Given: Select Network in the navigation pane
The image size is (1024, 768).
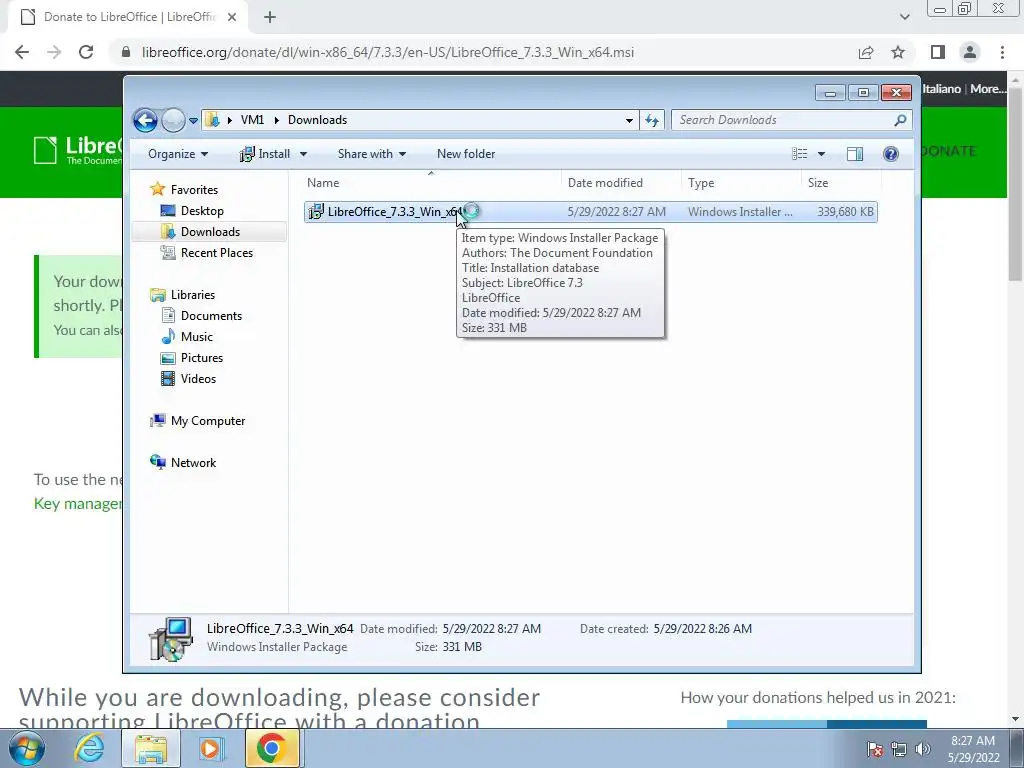Looking at the screenshot, I should point(193,463).
